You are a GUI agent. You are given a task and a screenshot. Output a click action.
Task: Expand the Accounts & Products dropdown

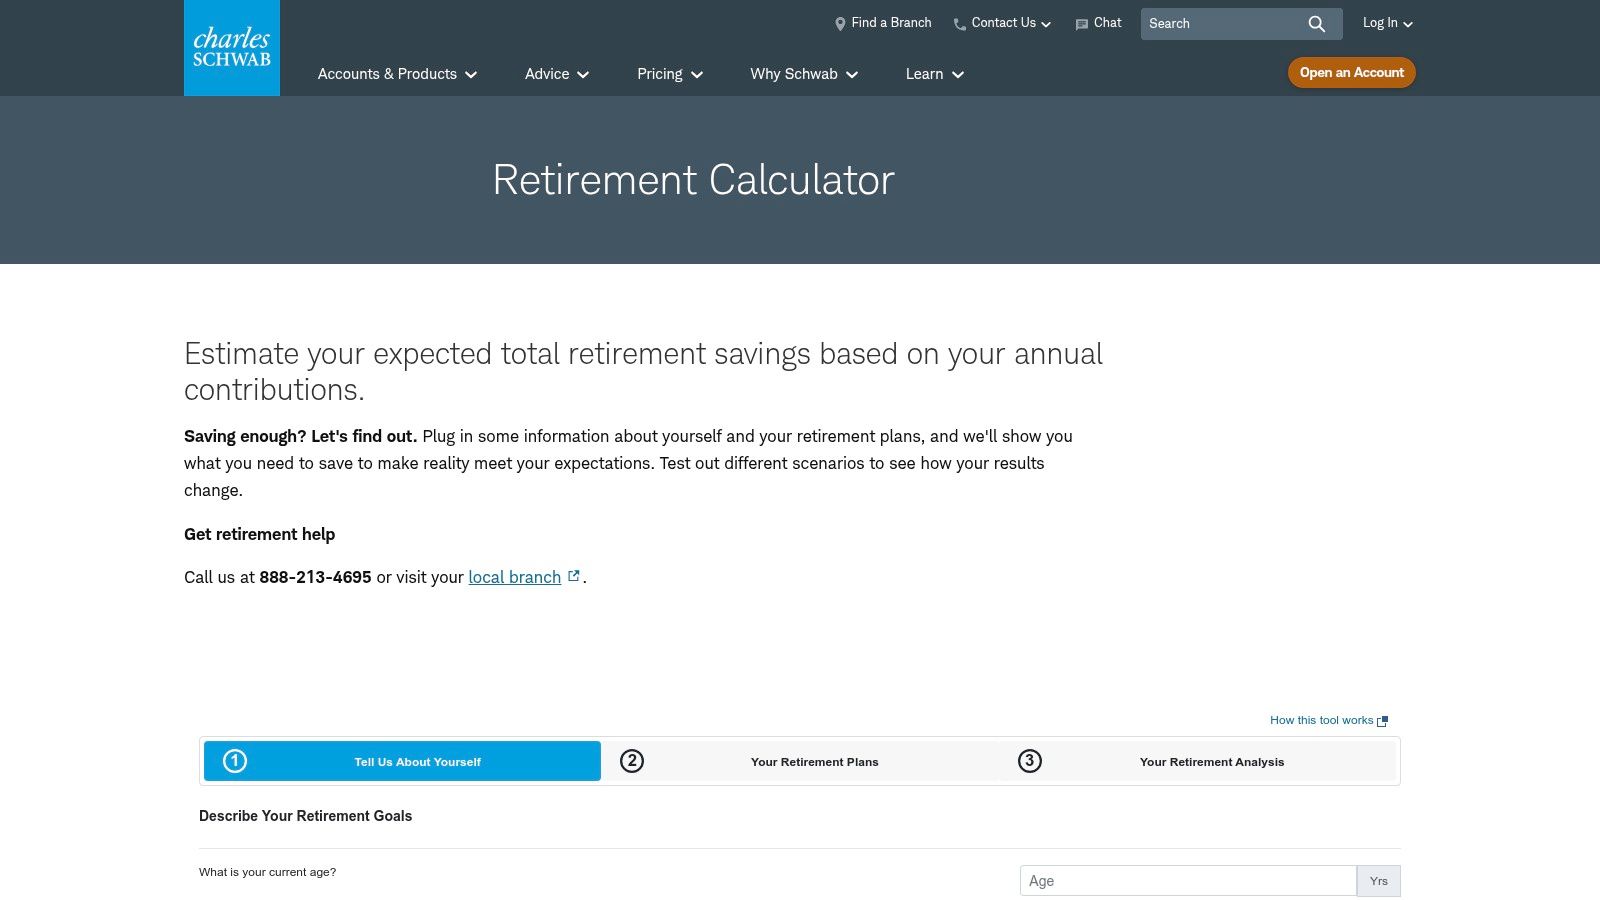[397, 74]
